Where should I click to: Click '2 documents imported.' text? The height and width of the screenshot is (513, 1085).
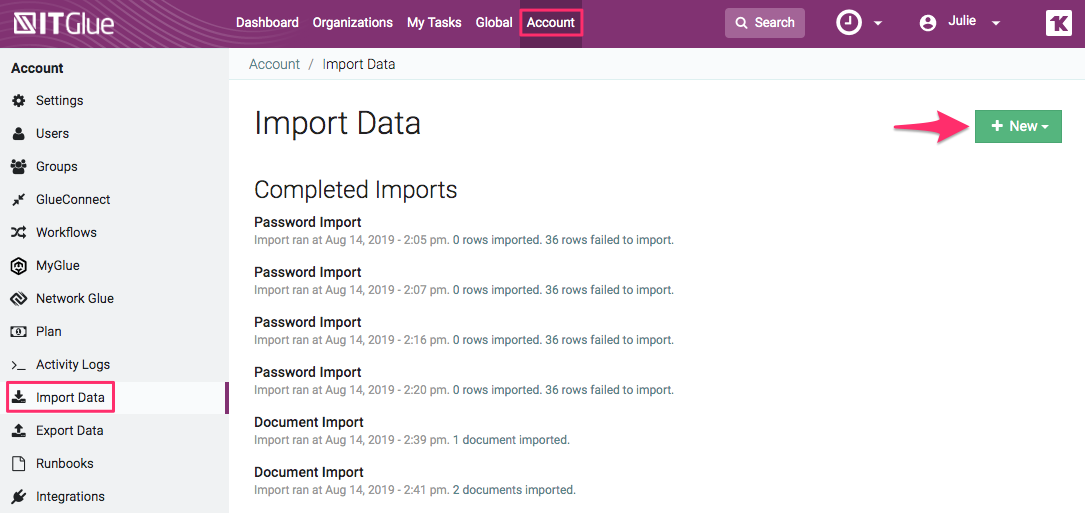[x=514, y=489]
